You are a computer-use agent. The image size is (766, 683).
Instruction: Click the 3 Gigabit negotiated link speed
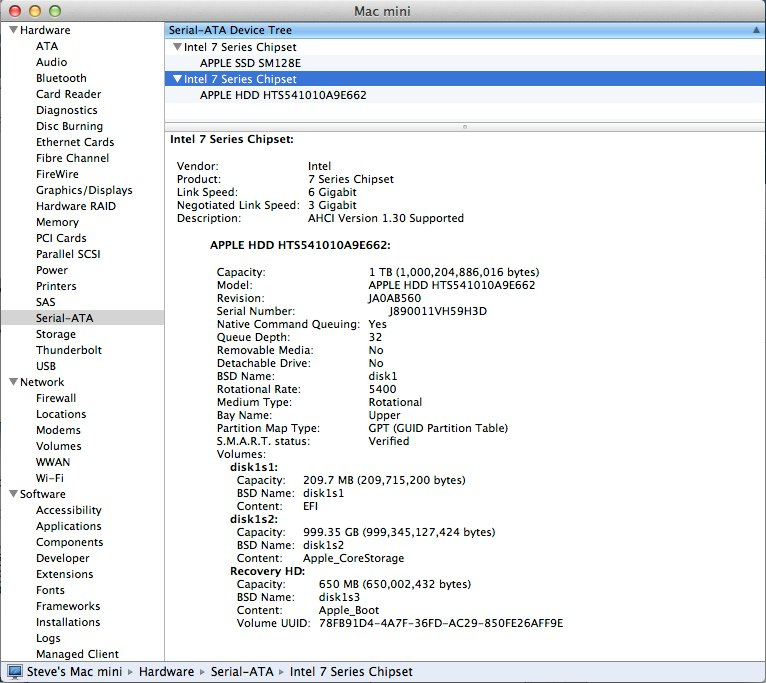(332, 205)
